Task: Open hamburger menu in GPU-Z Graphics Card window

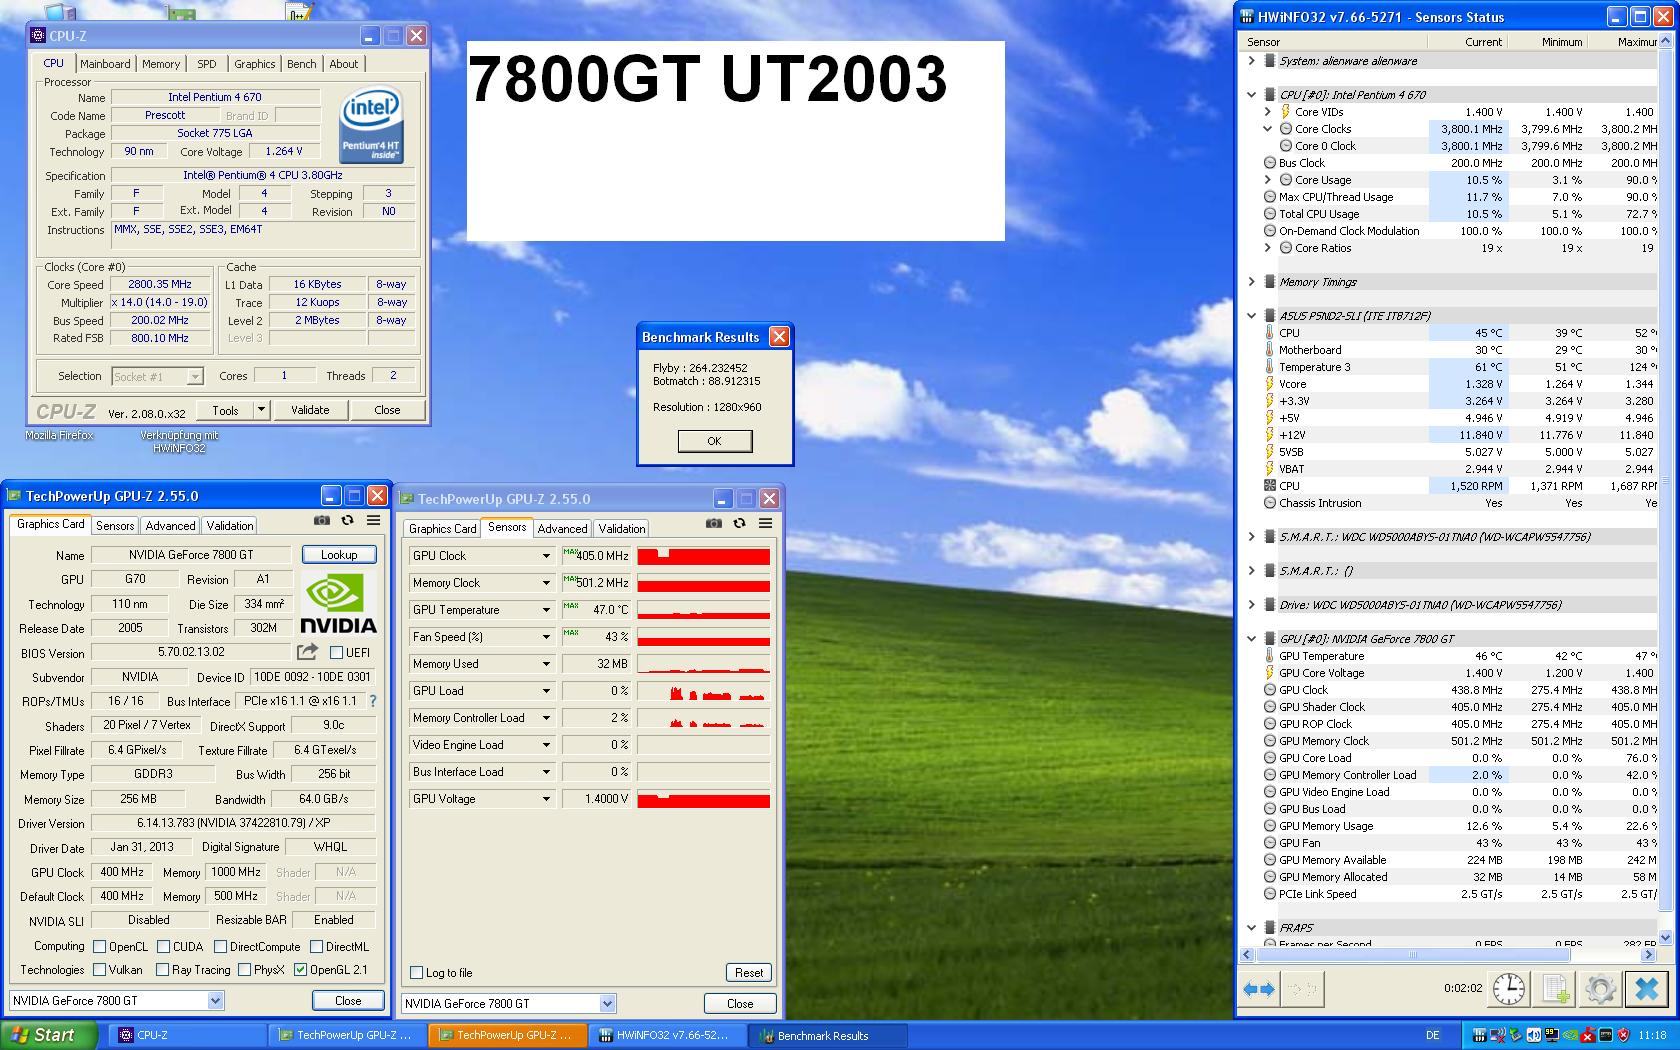Action: (373, 520)
